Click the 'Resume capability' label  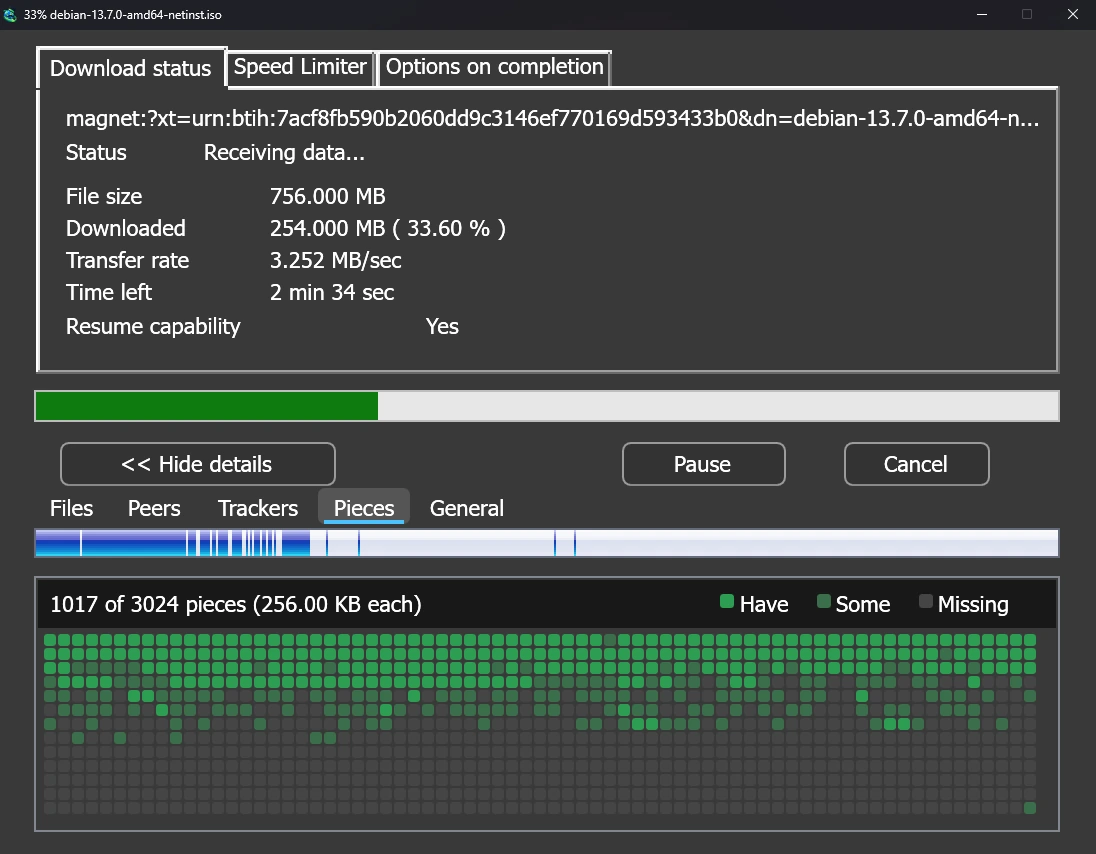(x=153, y=326)
